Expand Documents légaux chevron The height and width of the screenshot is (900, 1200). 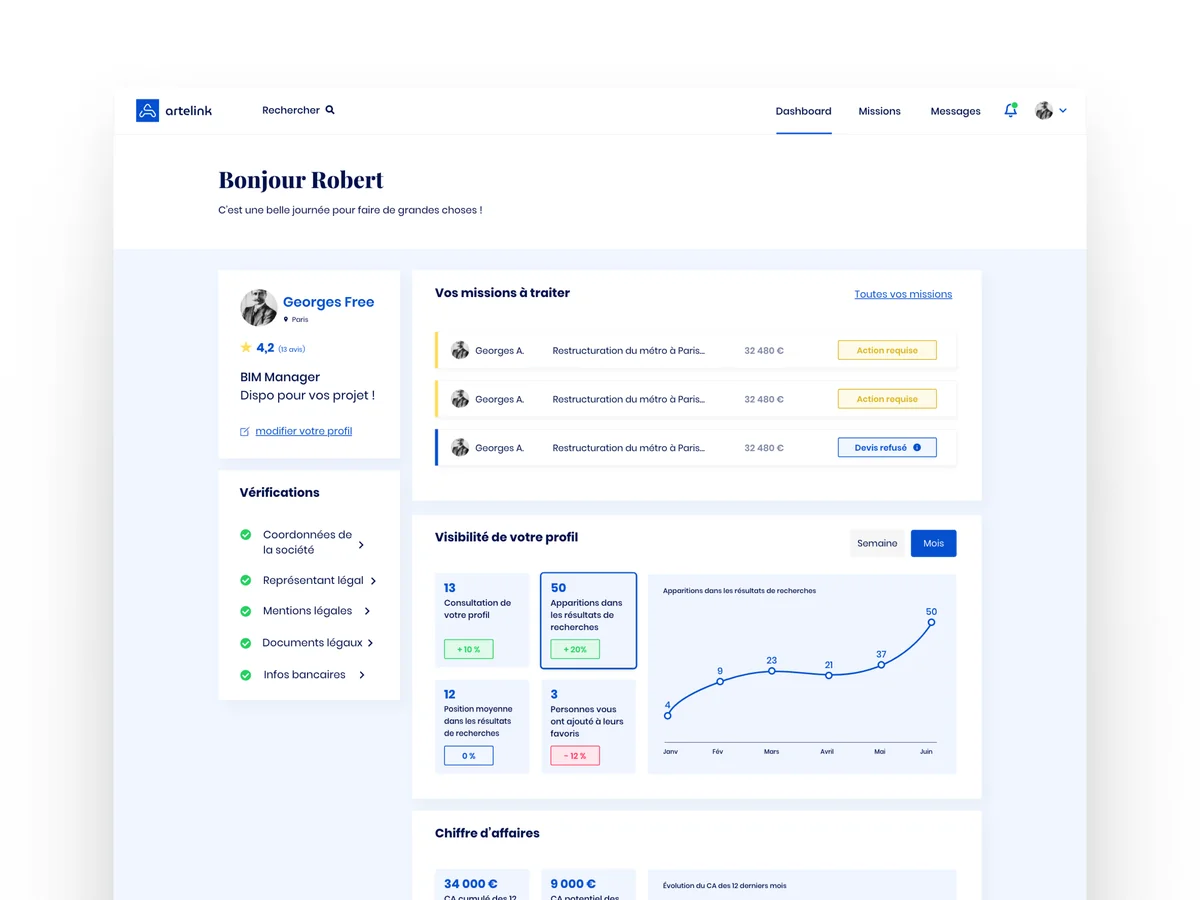(370, 643)
